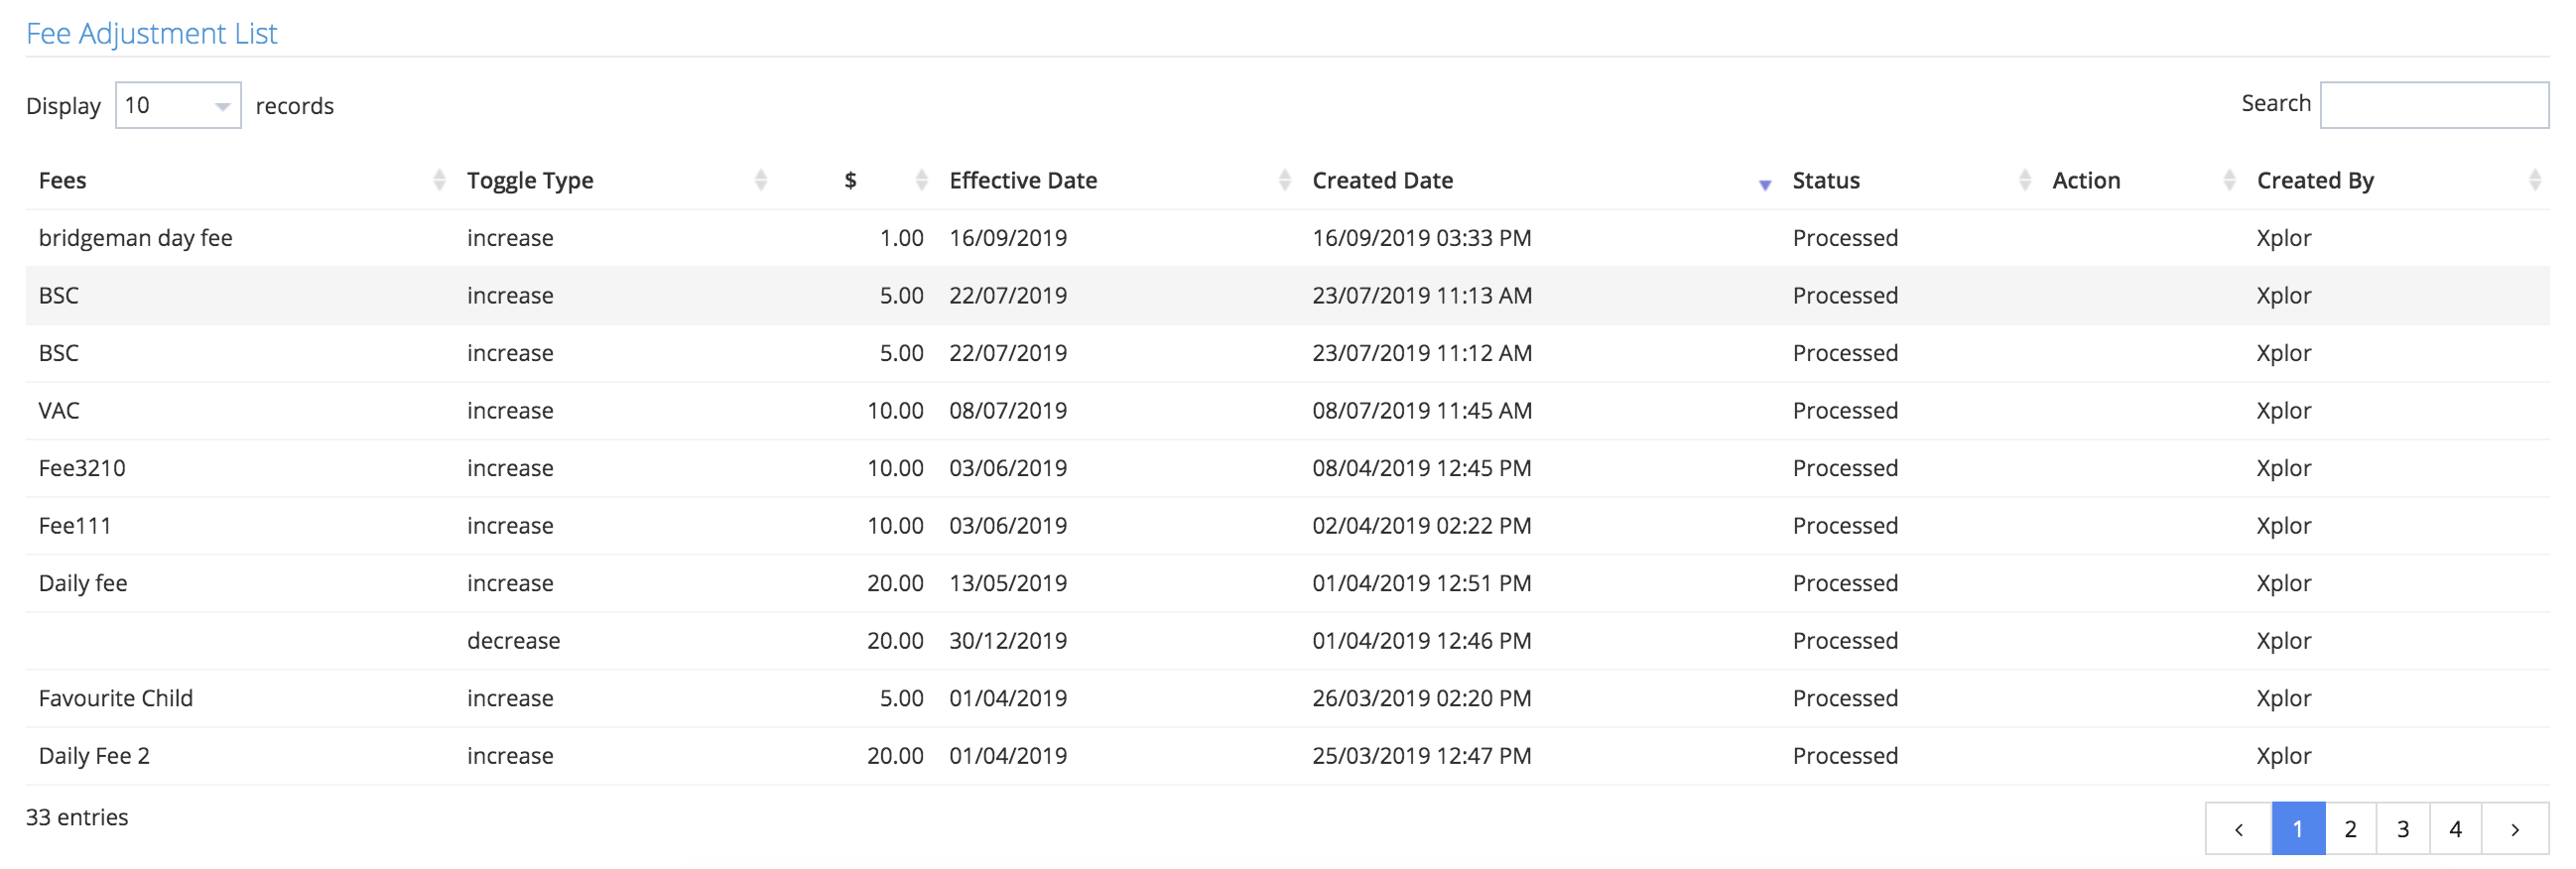Jump to page 2 of results
The width and height of the screenshot is (2576, 869).
(x=2350, y=829)
